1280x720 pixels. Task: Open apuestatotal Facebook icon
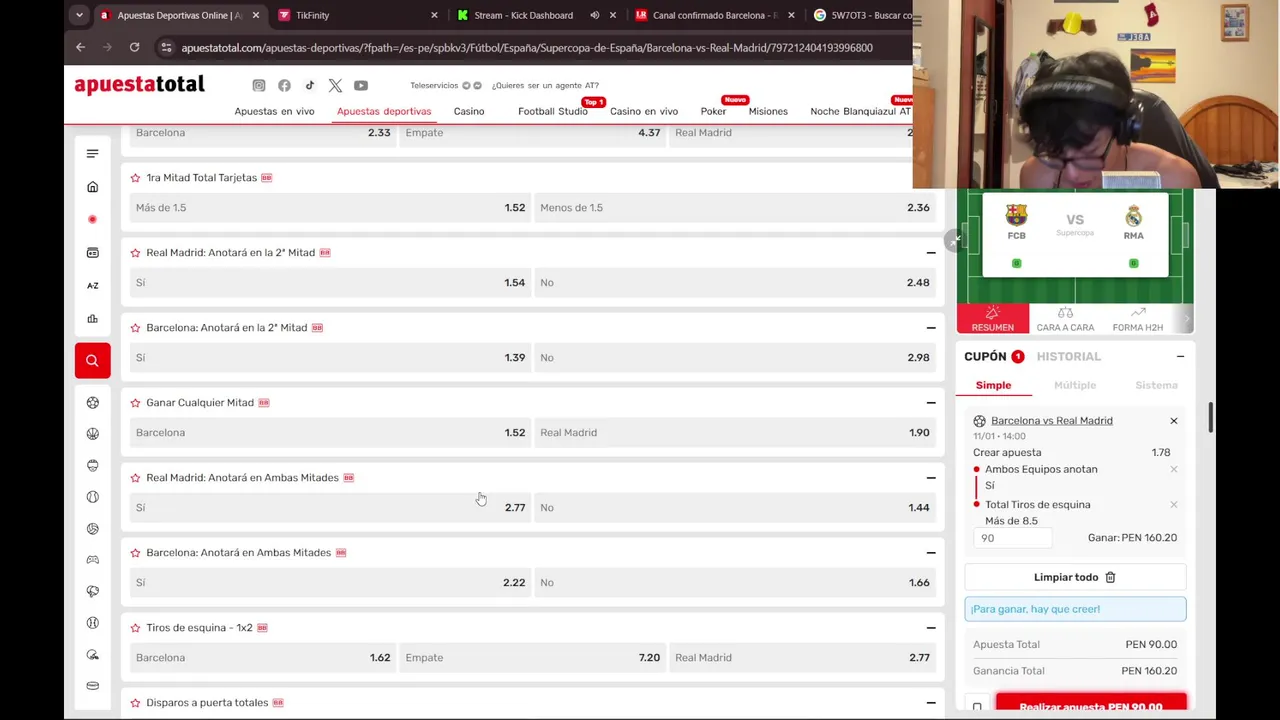(x=284, y=85)
